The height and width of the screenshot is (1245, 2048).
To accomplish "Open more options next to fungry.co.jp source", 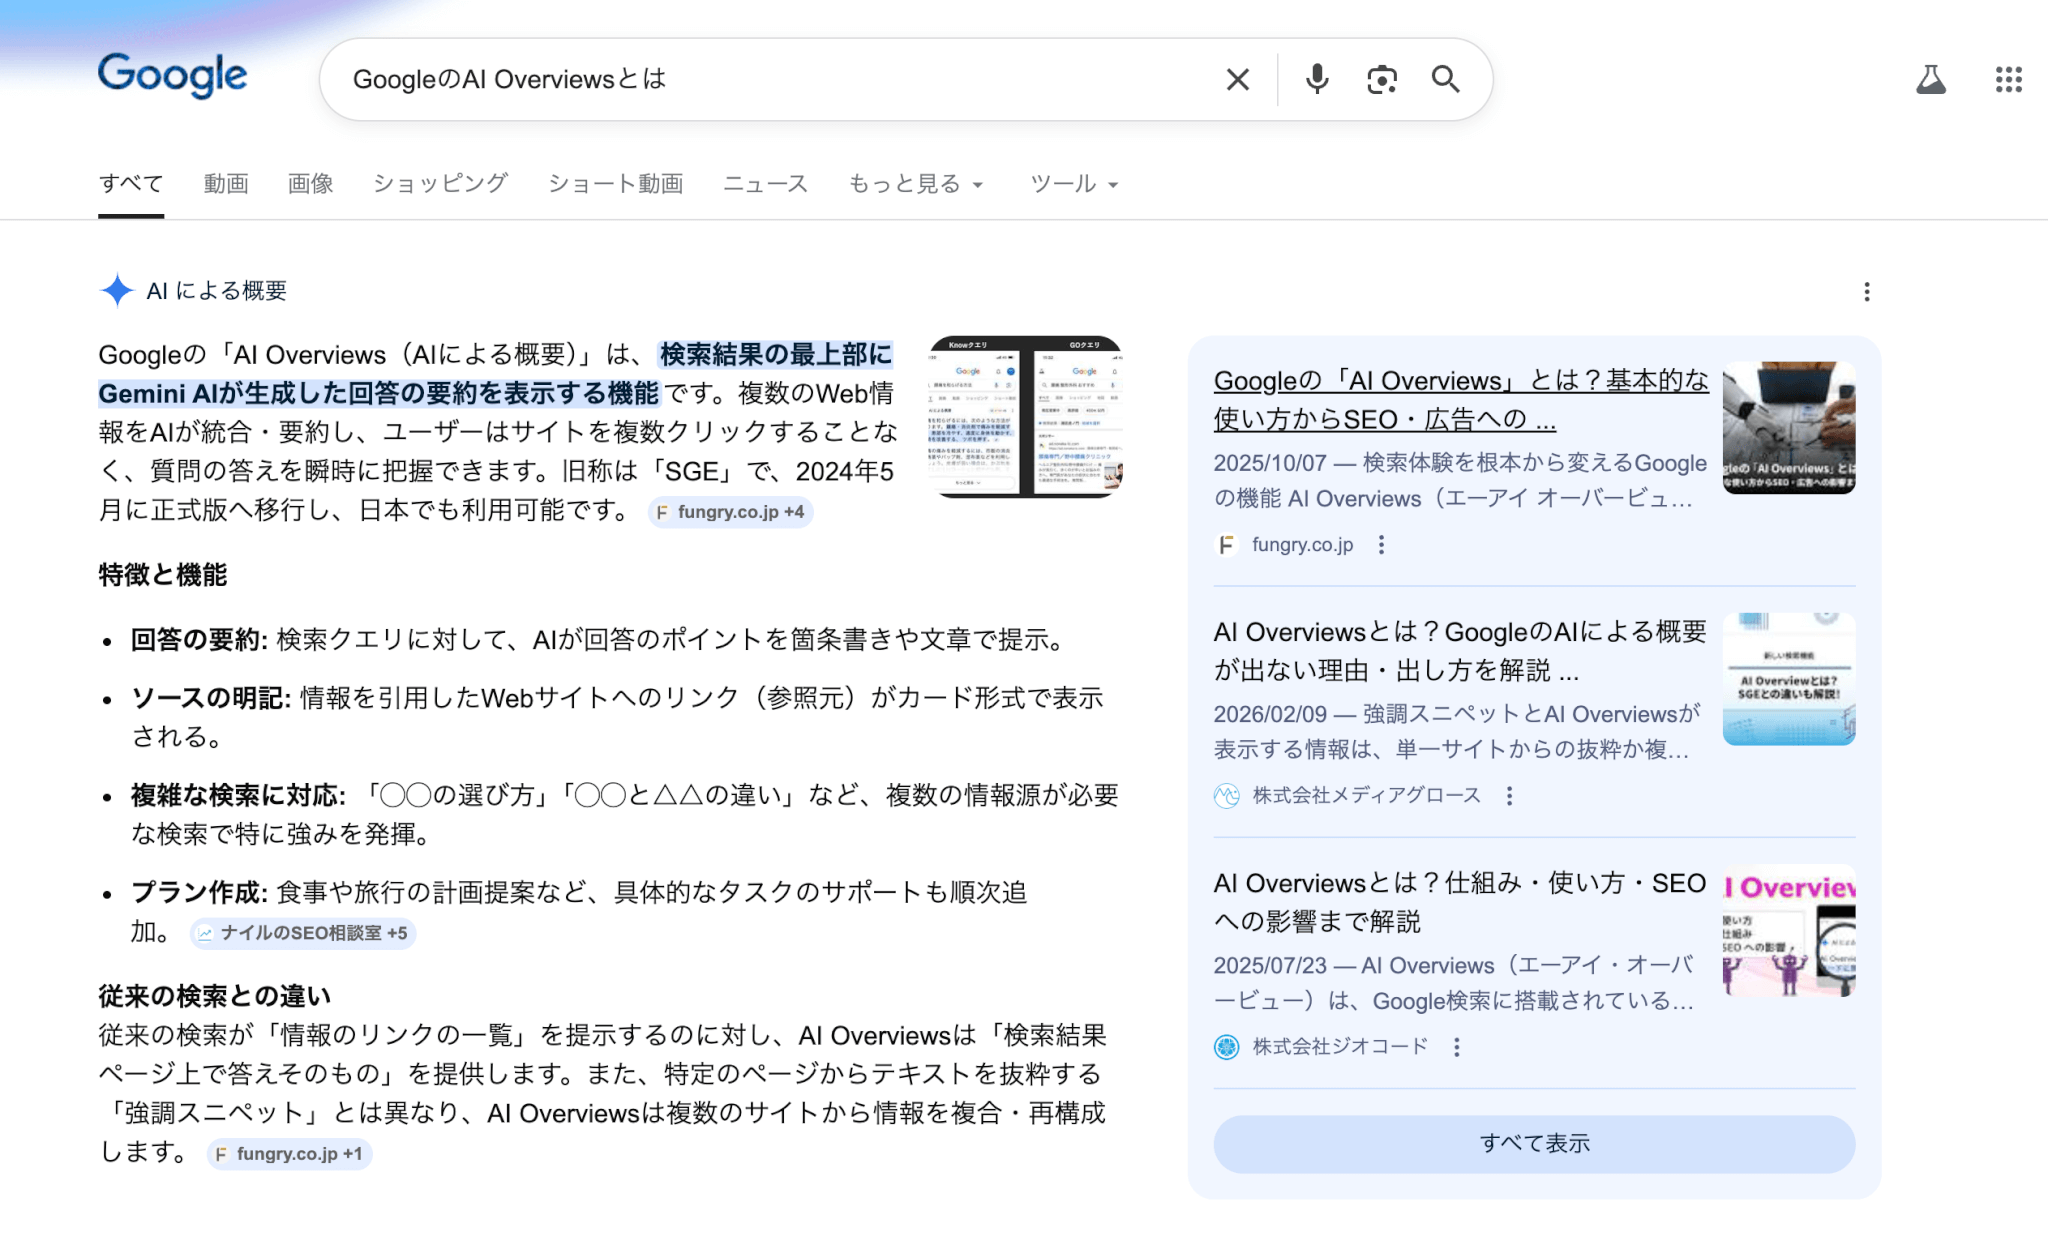I will (x=1381, y=545).
